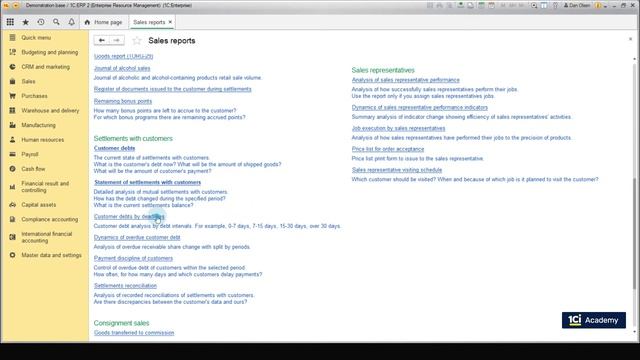Open Analysis of sales representative performance
The width and height of the screenshot is (640, 360).
point(406,80)
